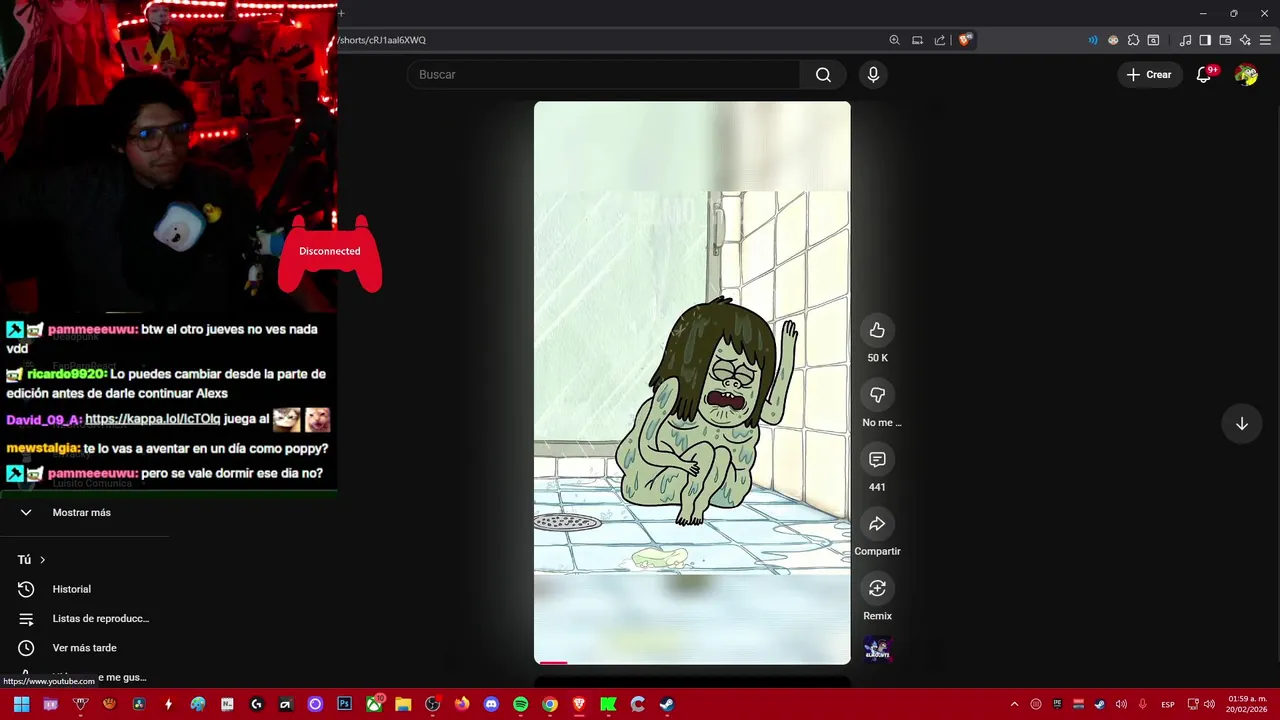Viewport: 1280px width, 720px height.
Task: Click the share page icon in address bar
Action: [x=940, y=40]
